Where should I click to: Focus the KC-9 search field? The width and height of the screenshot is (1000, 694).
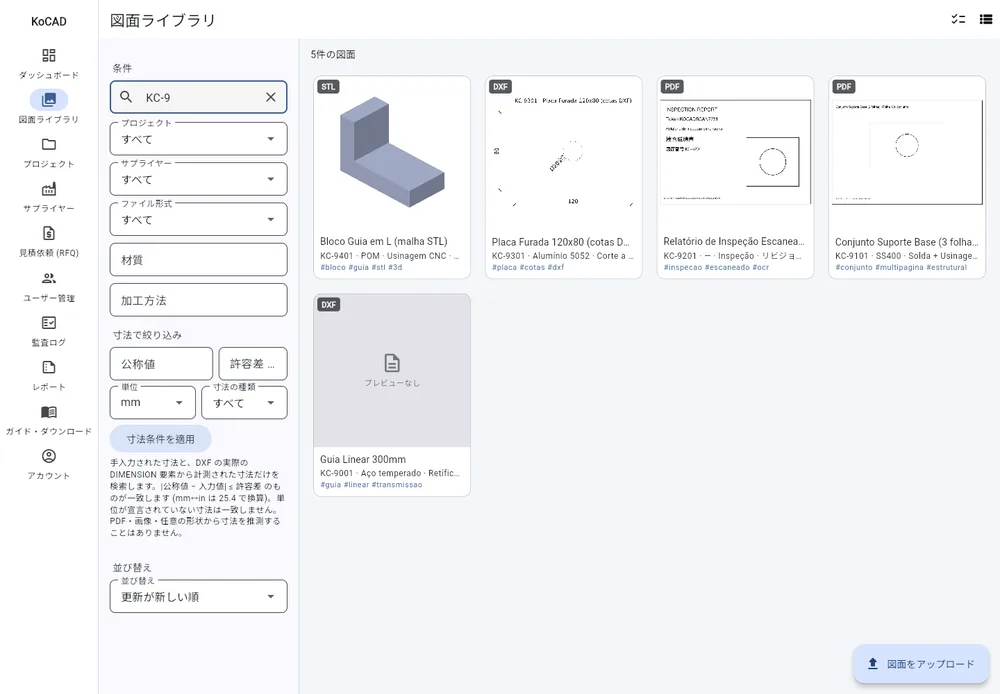pyautogui.click(x=198, y=97)
